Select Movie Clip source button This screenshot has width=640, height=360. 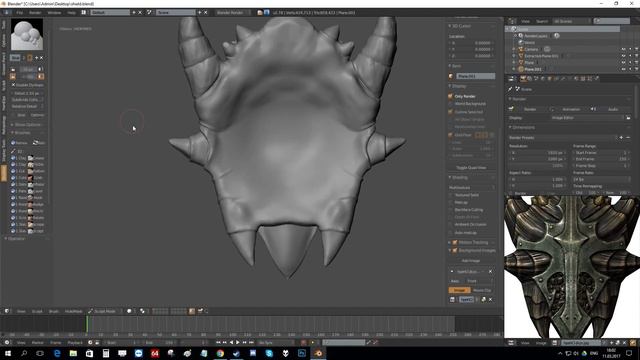pyautogui.click(x=482, y=290)
